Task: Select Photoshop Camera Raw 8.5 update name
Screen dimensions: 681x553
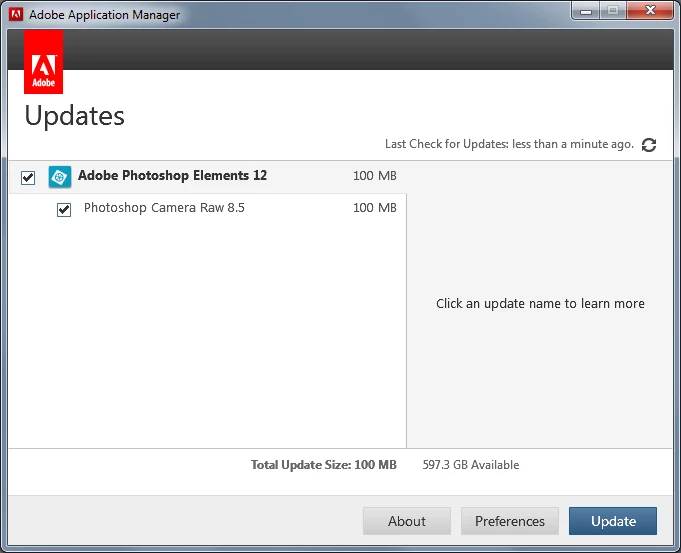Action: [x=164, y=208]
